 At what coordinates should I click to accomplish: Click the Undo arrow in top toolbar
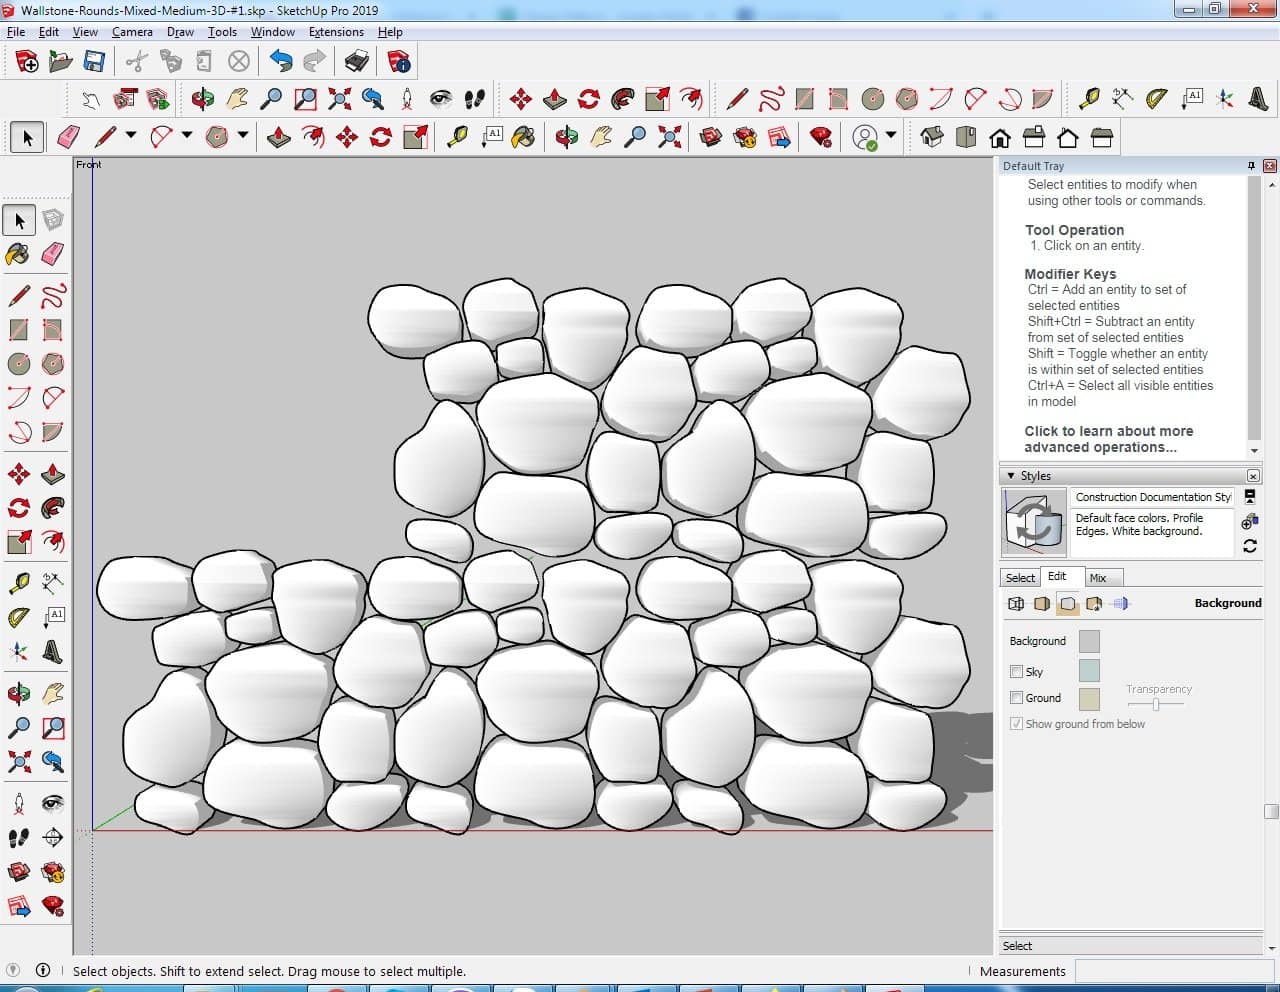tap(281, 62)
